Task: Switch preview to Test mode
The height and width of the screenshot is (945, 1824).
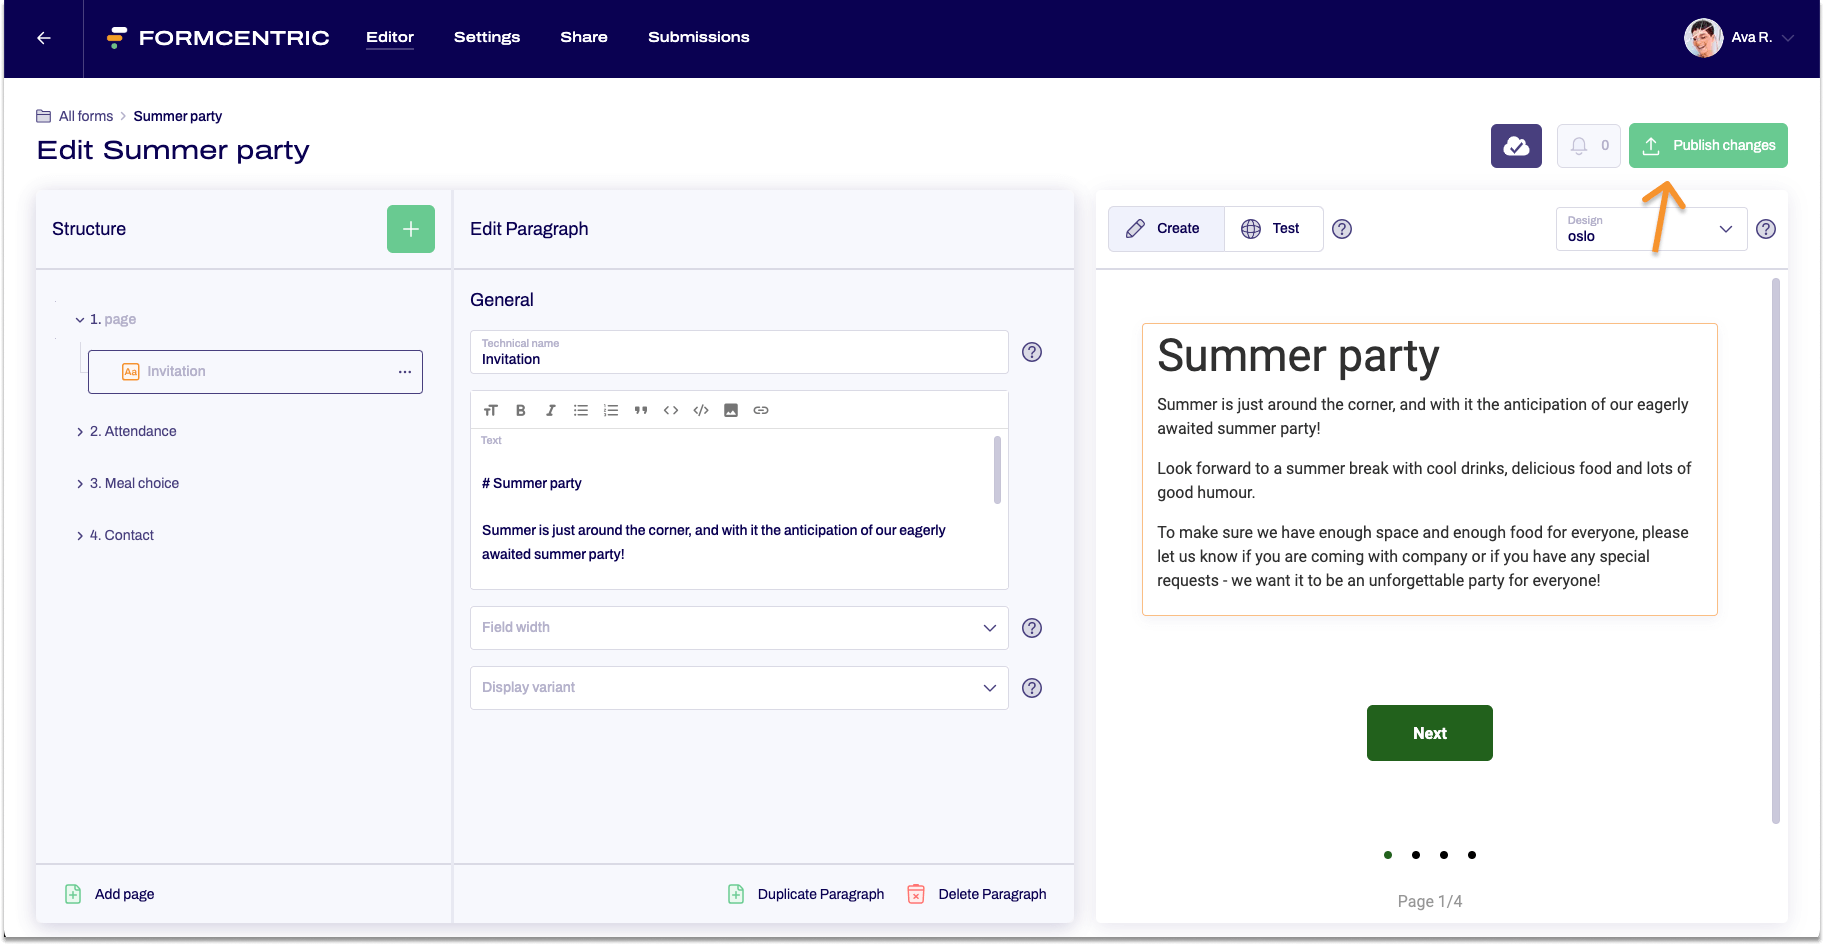Action: 1273,229
